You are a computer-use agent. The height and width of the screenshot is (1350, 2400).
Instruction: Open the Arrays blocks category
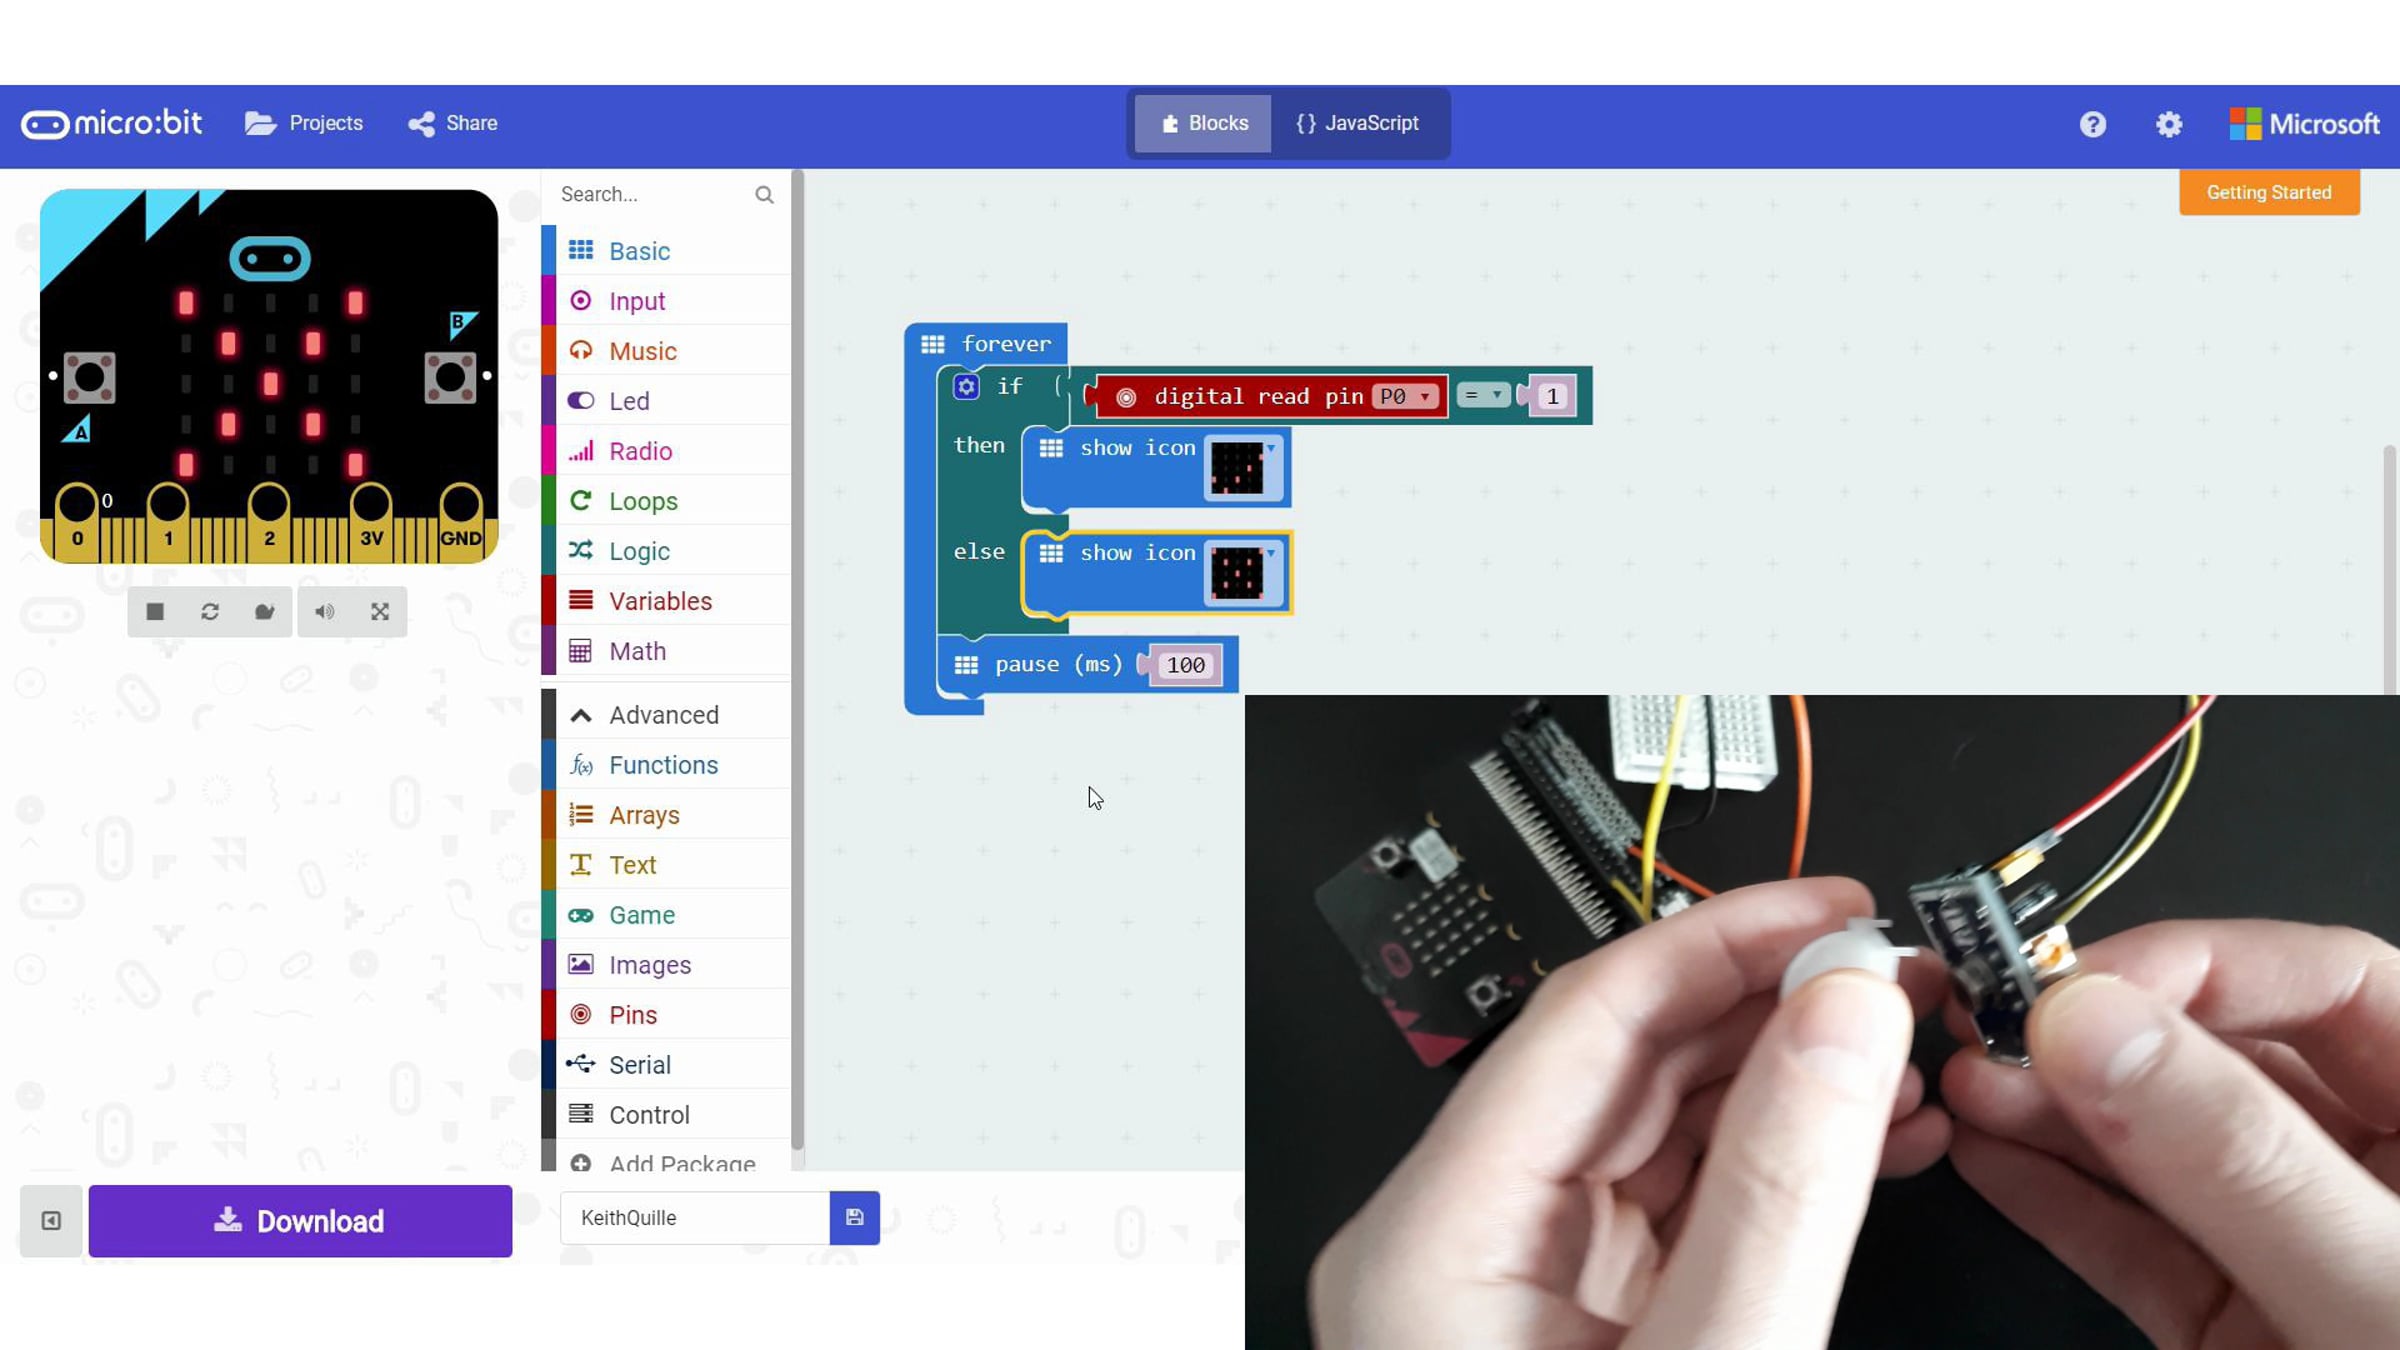pos(666,814)
